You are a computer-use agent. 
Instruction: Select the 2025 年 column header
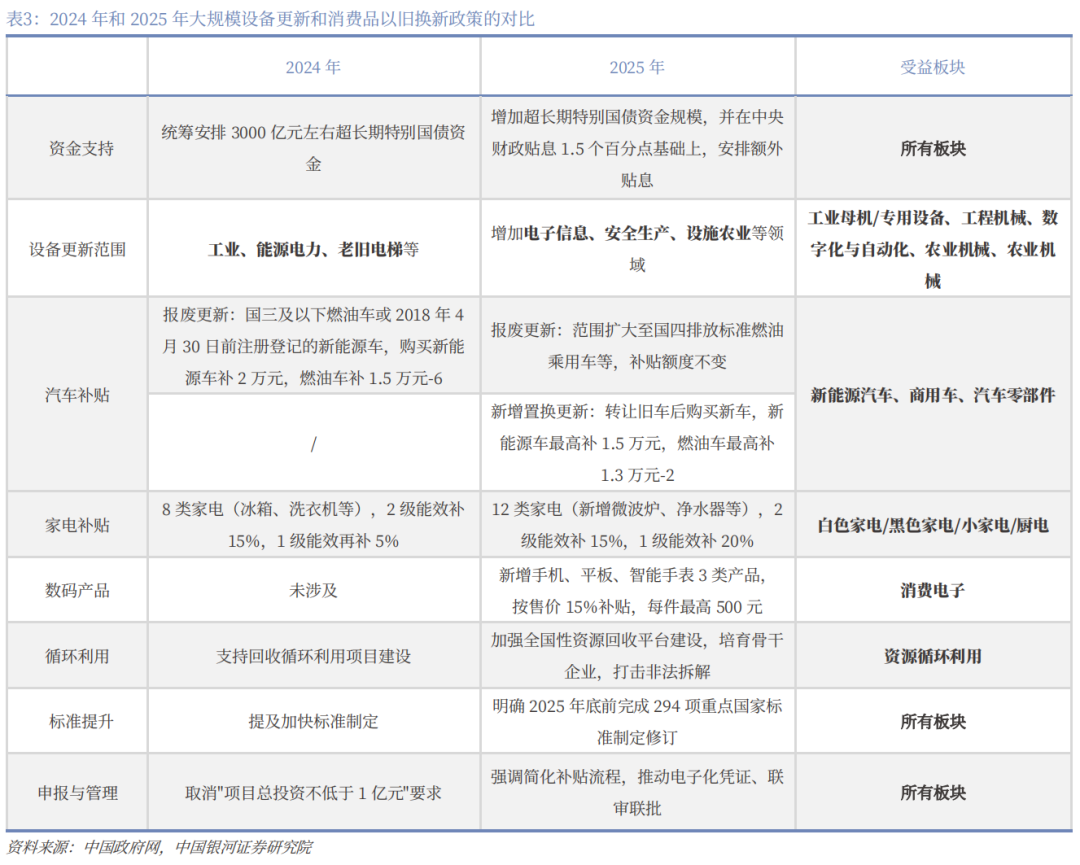637,68
